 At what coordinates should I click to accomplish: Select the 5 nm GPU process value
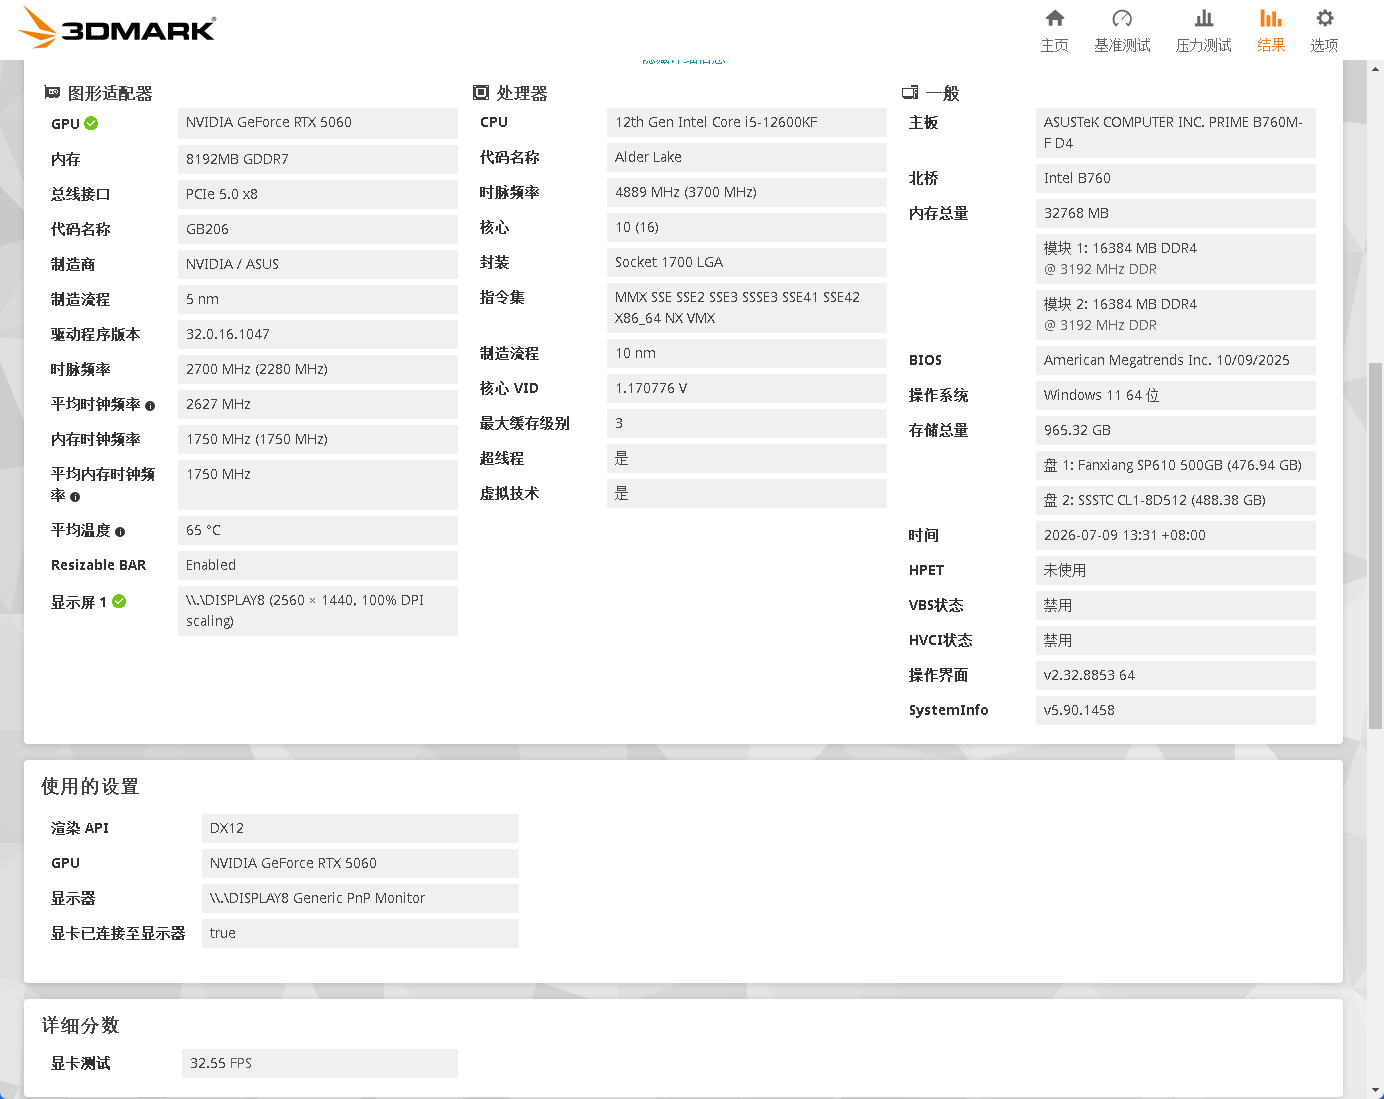pyautogui.click(x=318, y=299)
